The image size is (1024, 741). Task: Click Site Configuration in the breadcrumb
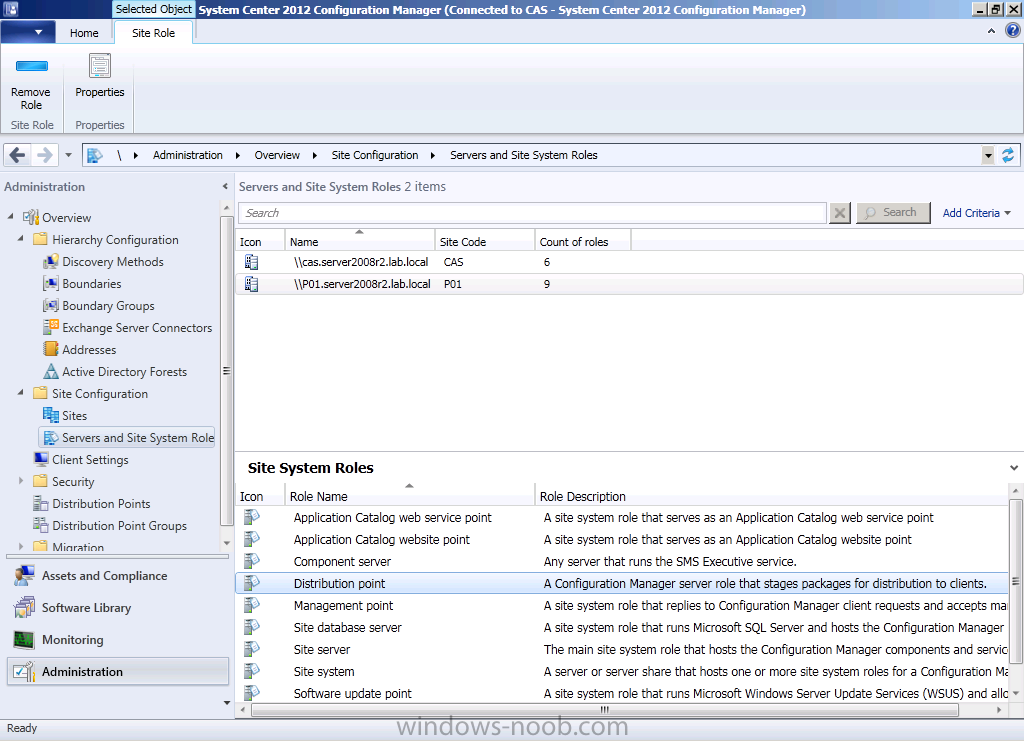coord(375,155)
